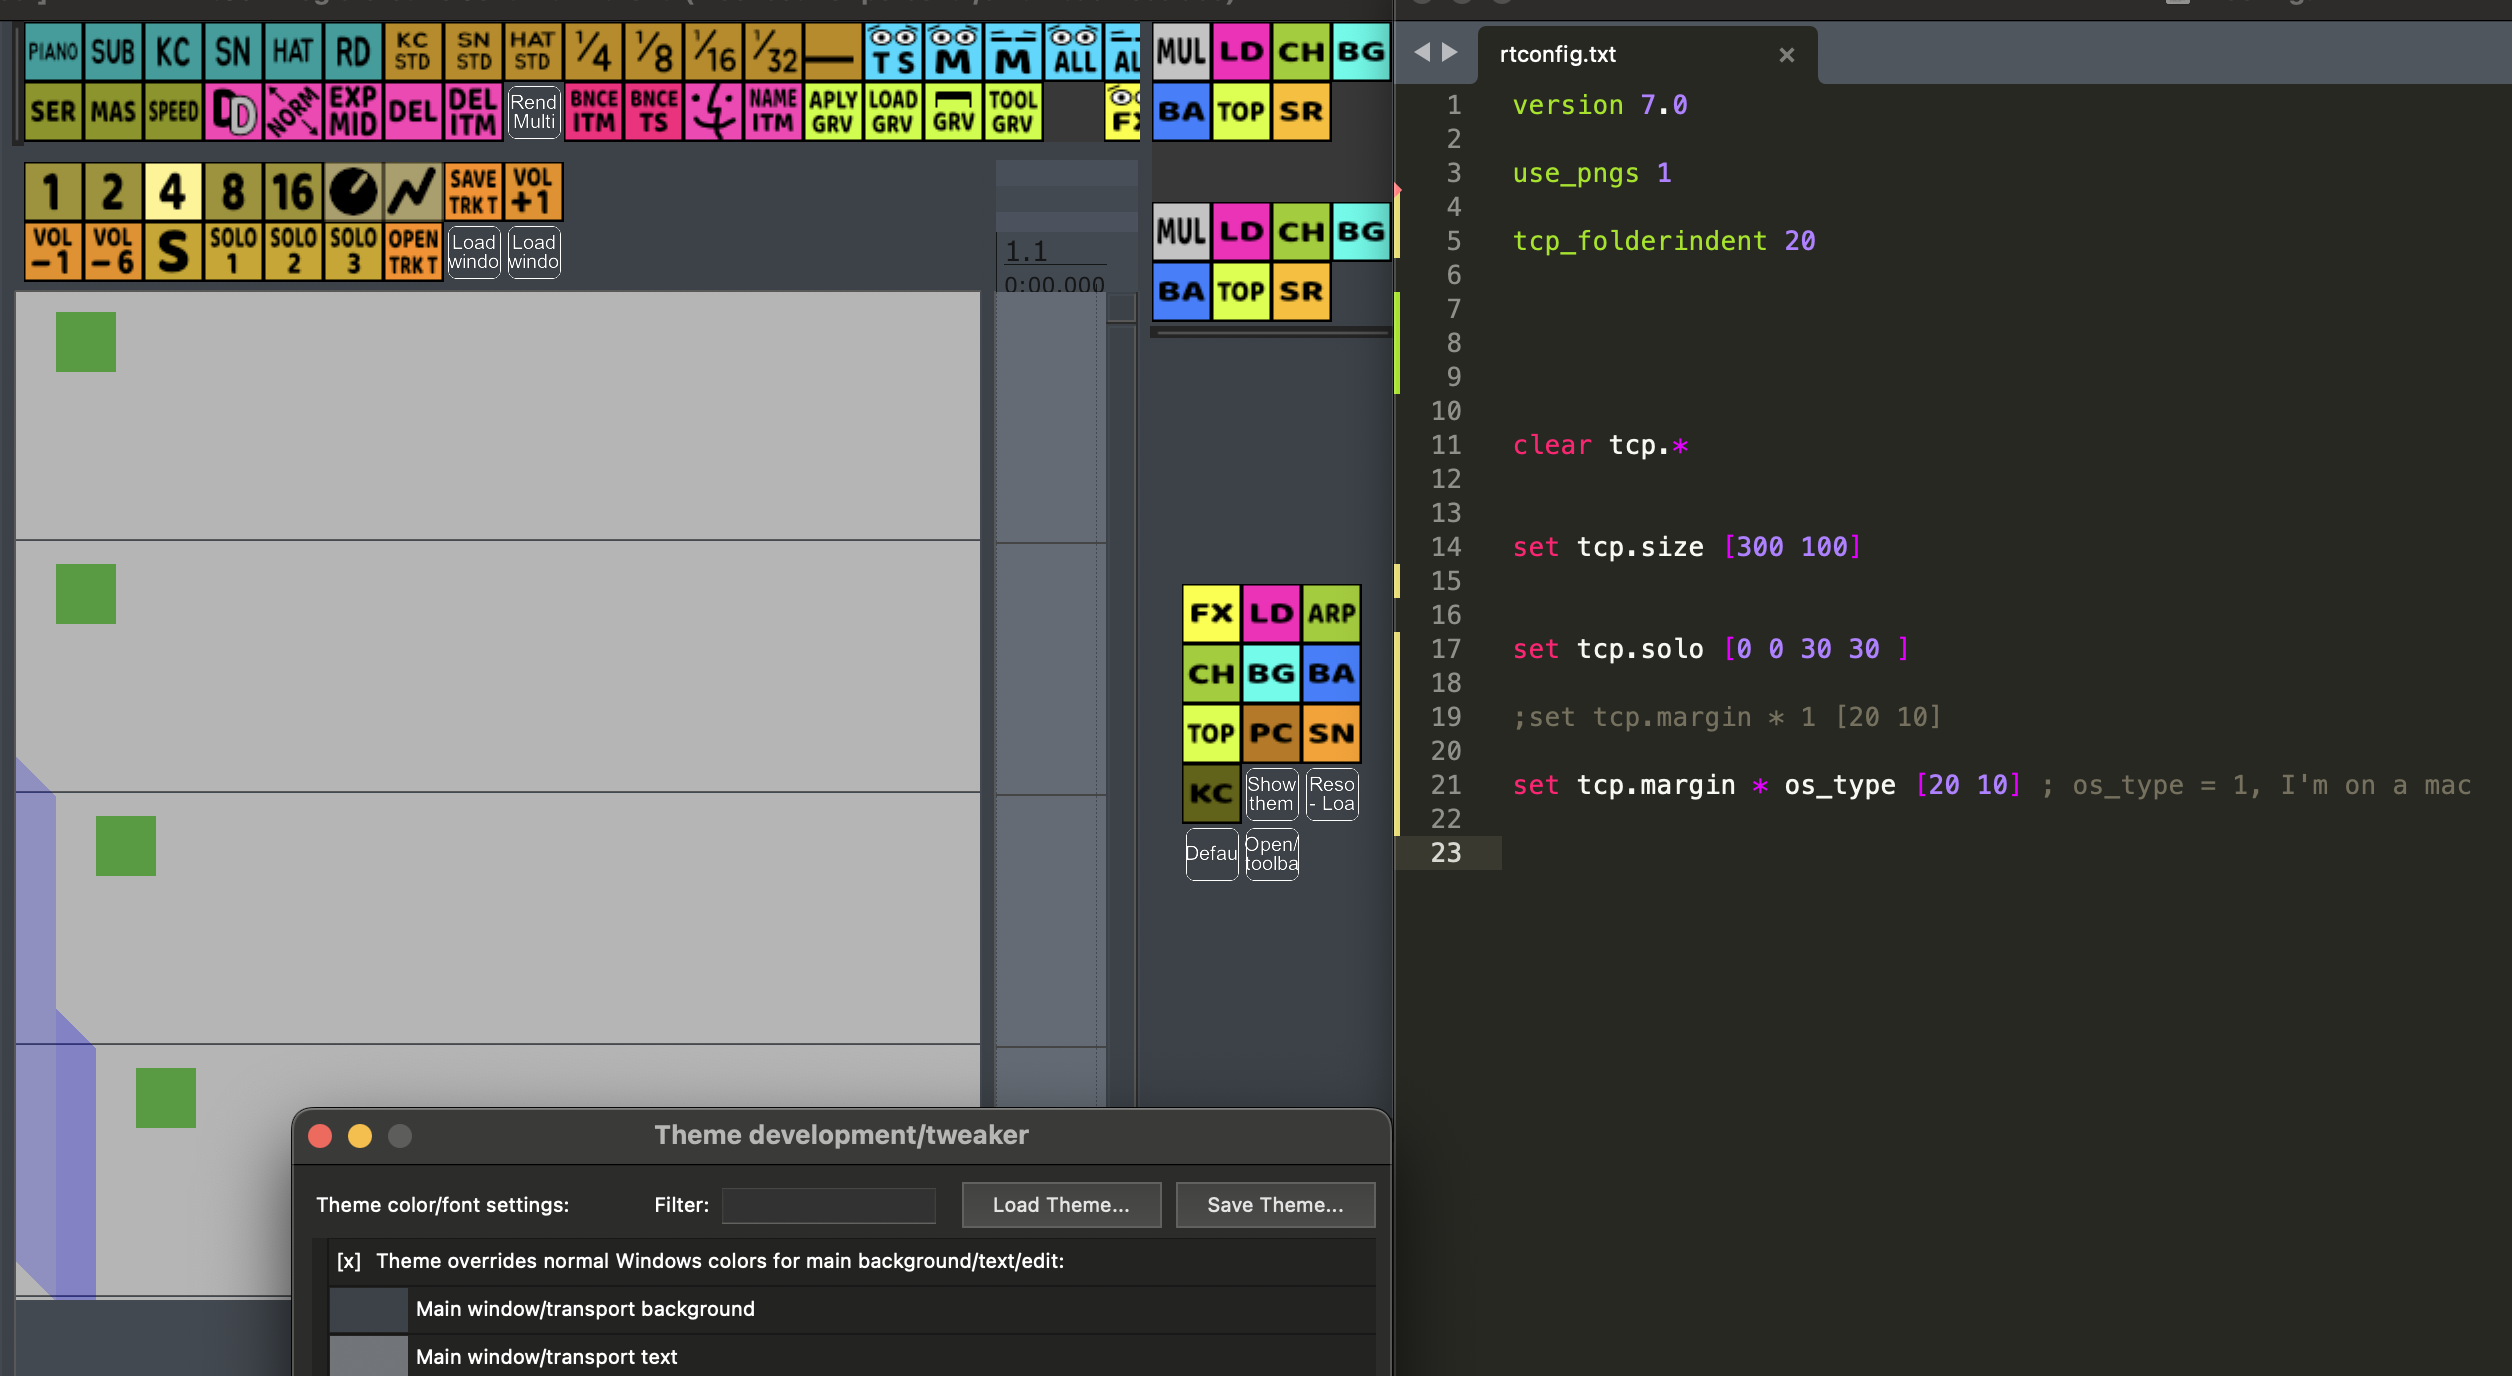Click the ARP toolbar icon
This screenshot has height=1376, width=2512.
[x=1331, y=613]
